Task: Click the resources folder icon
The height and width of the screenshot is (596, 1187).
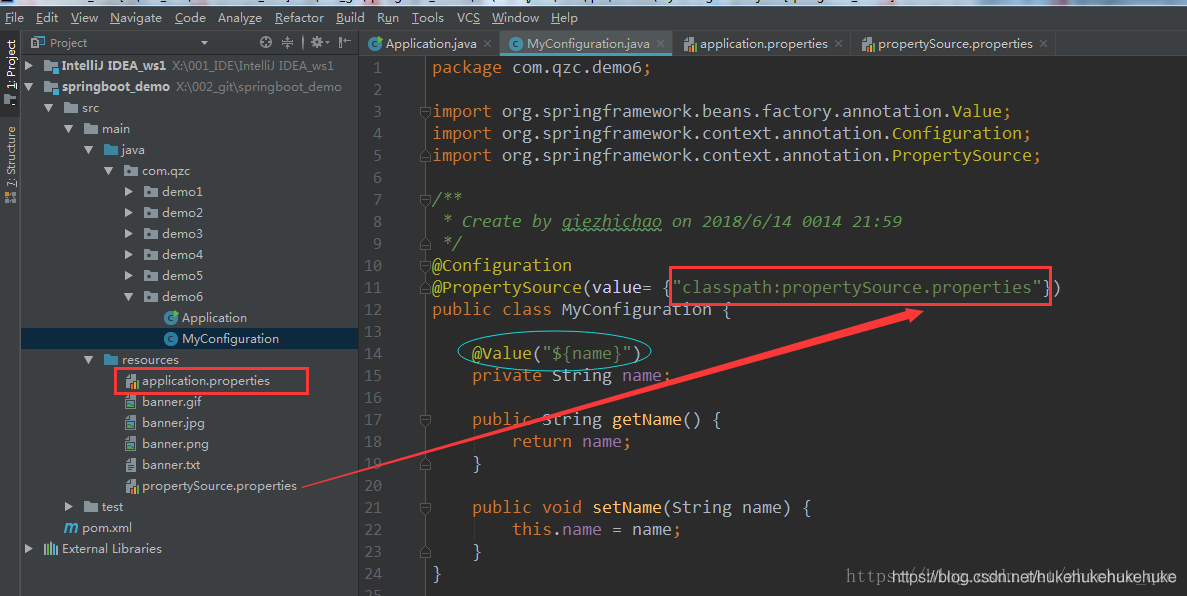Action: click(111, 360)
